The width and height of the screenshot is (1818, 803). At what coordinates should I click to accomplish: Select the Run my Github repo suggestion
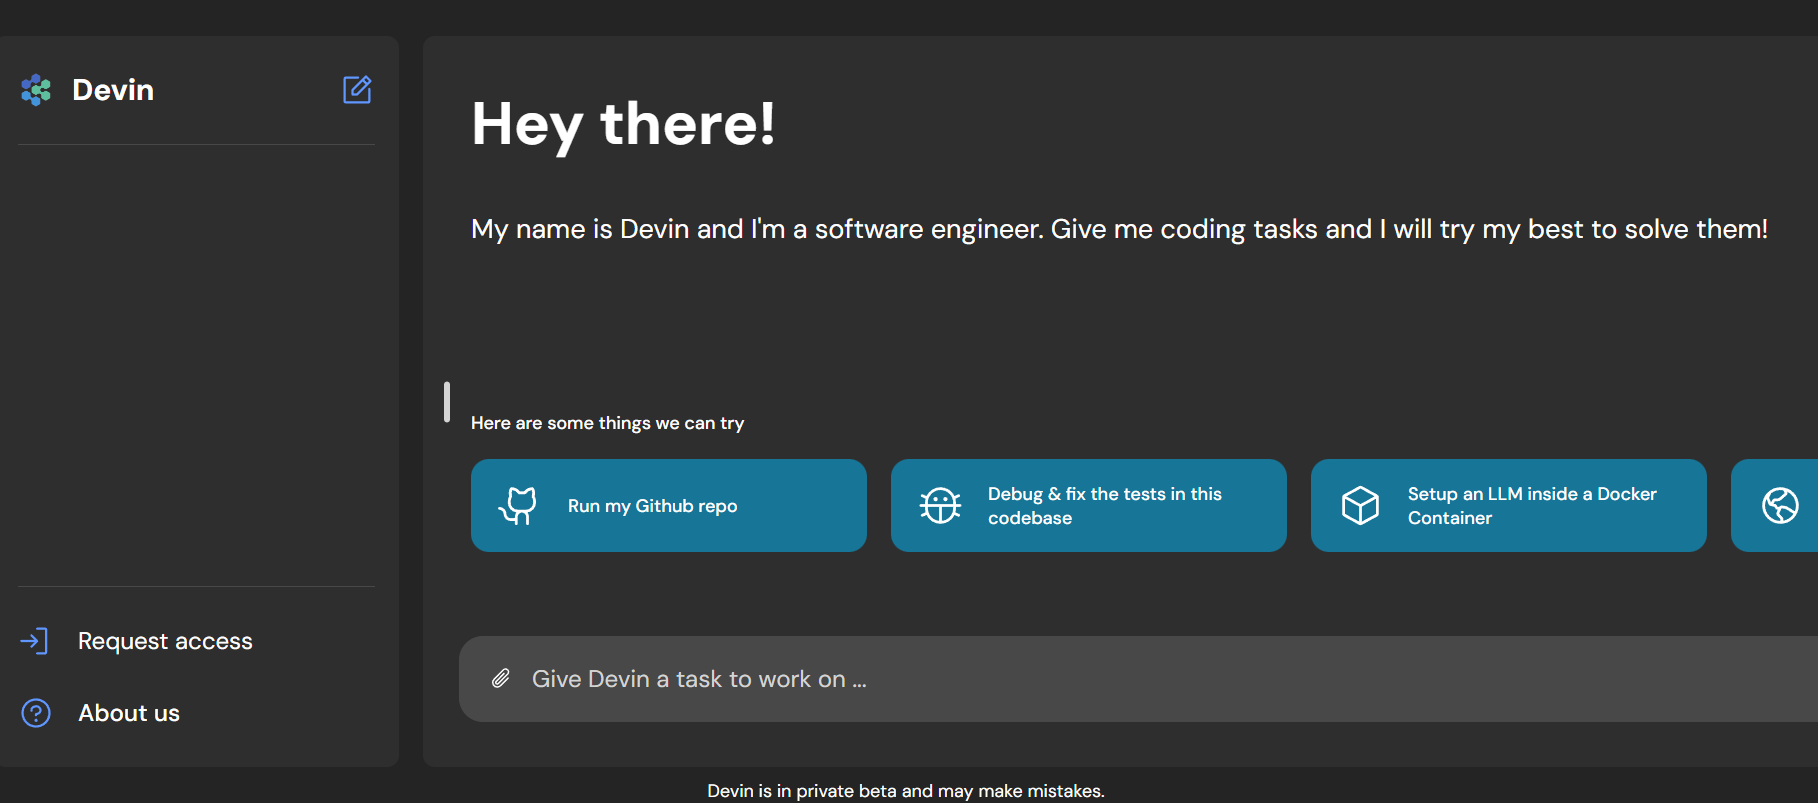click(x=669, y=505)
